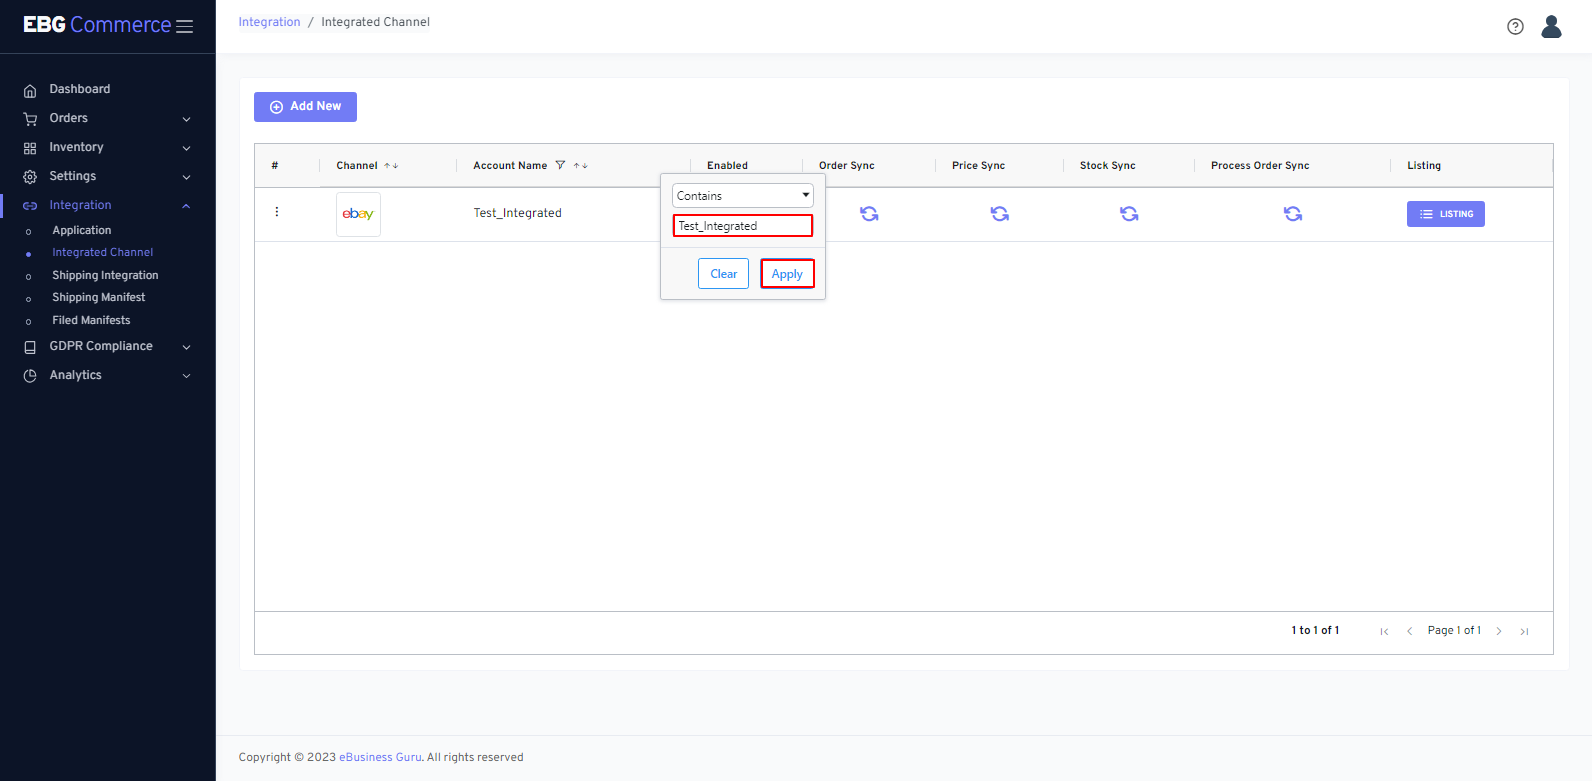
Task: Trigger the Stock Sync refresh icon
Action: pyautogui.click(x=1129, y=214)
